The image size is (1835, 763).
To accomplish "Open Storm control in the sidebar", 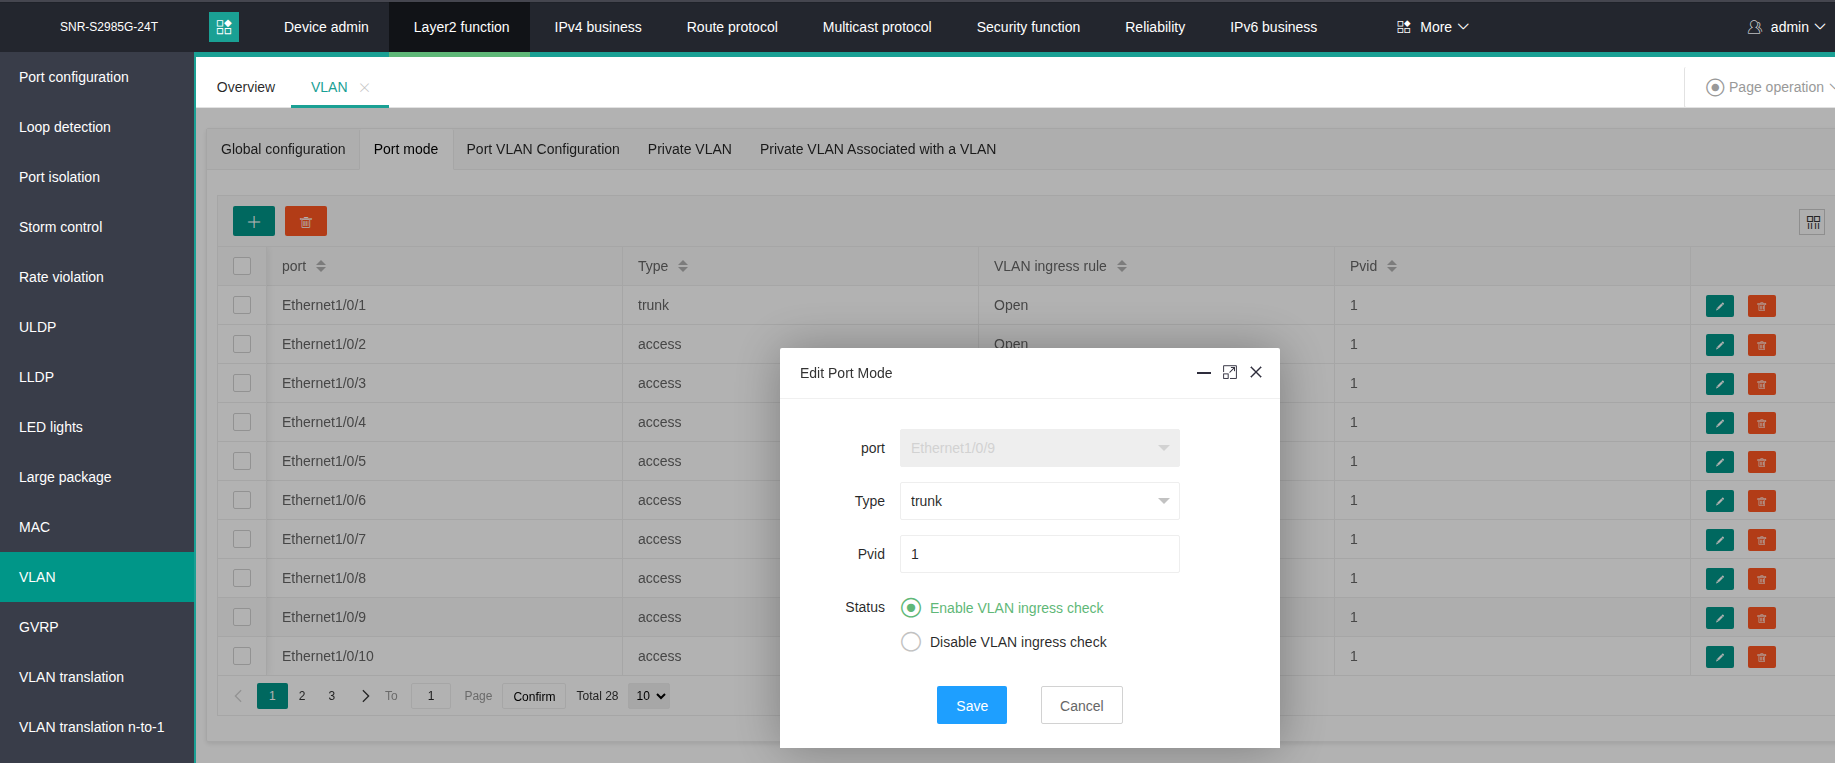I will 97,227.
